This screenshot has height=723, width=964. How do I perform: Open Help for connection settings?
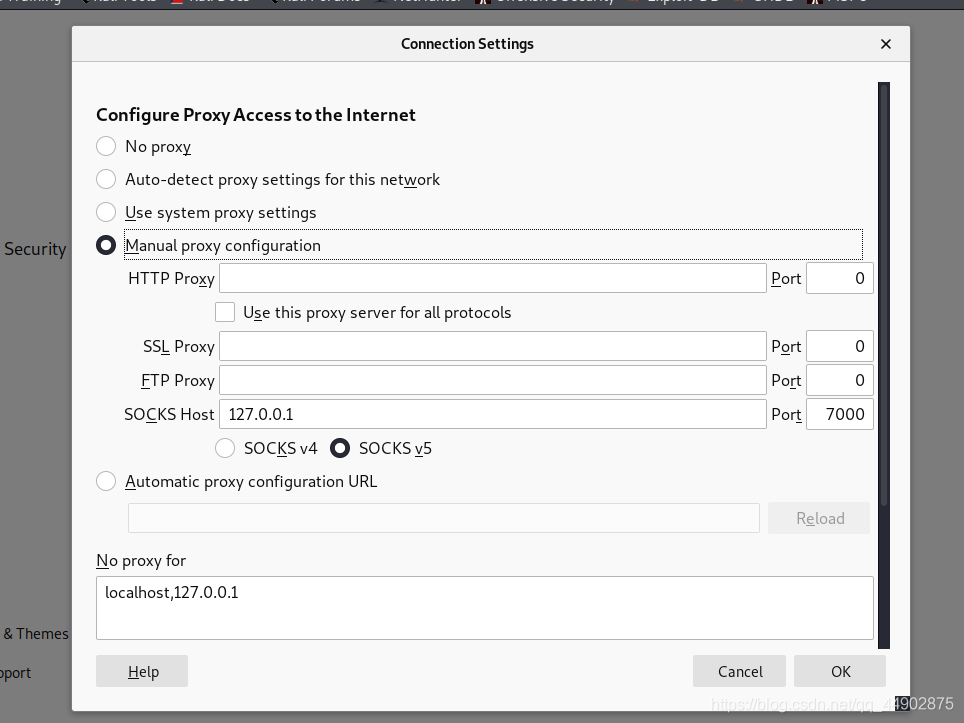click(x=142, y=672)
